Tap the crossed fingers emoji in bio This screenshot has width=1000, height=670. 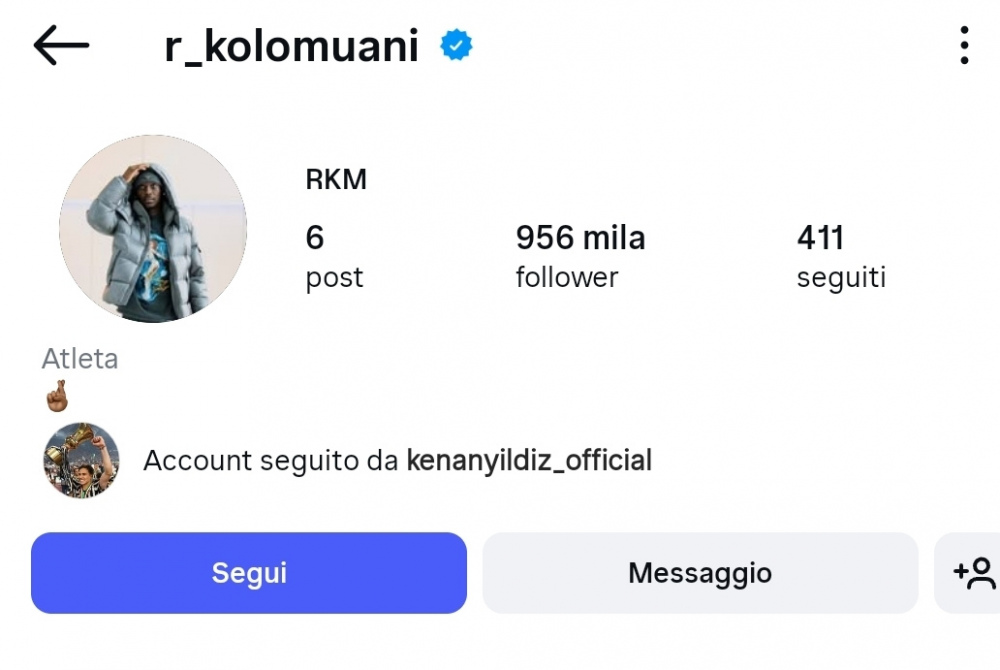pos(57,396)
